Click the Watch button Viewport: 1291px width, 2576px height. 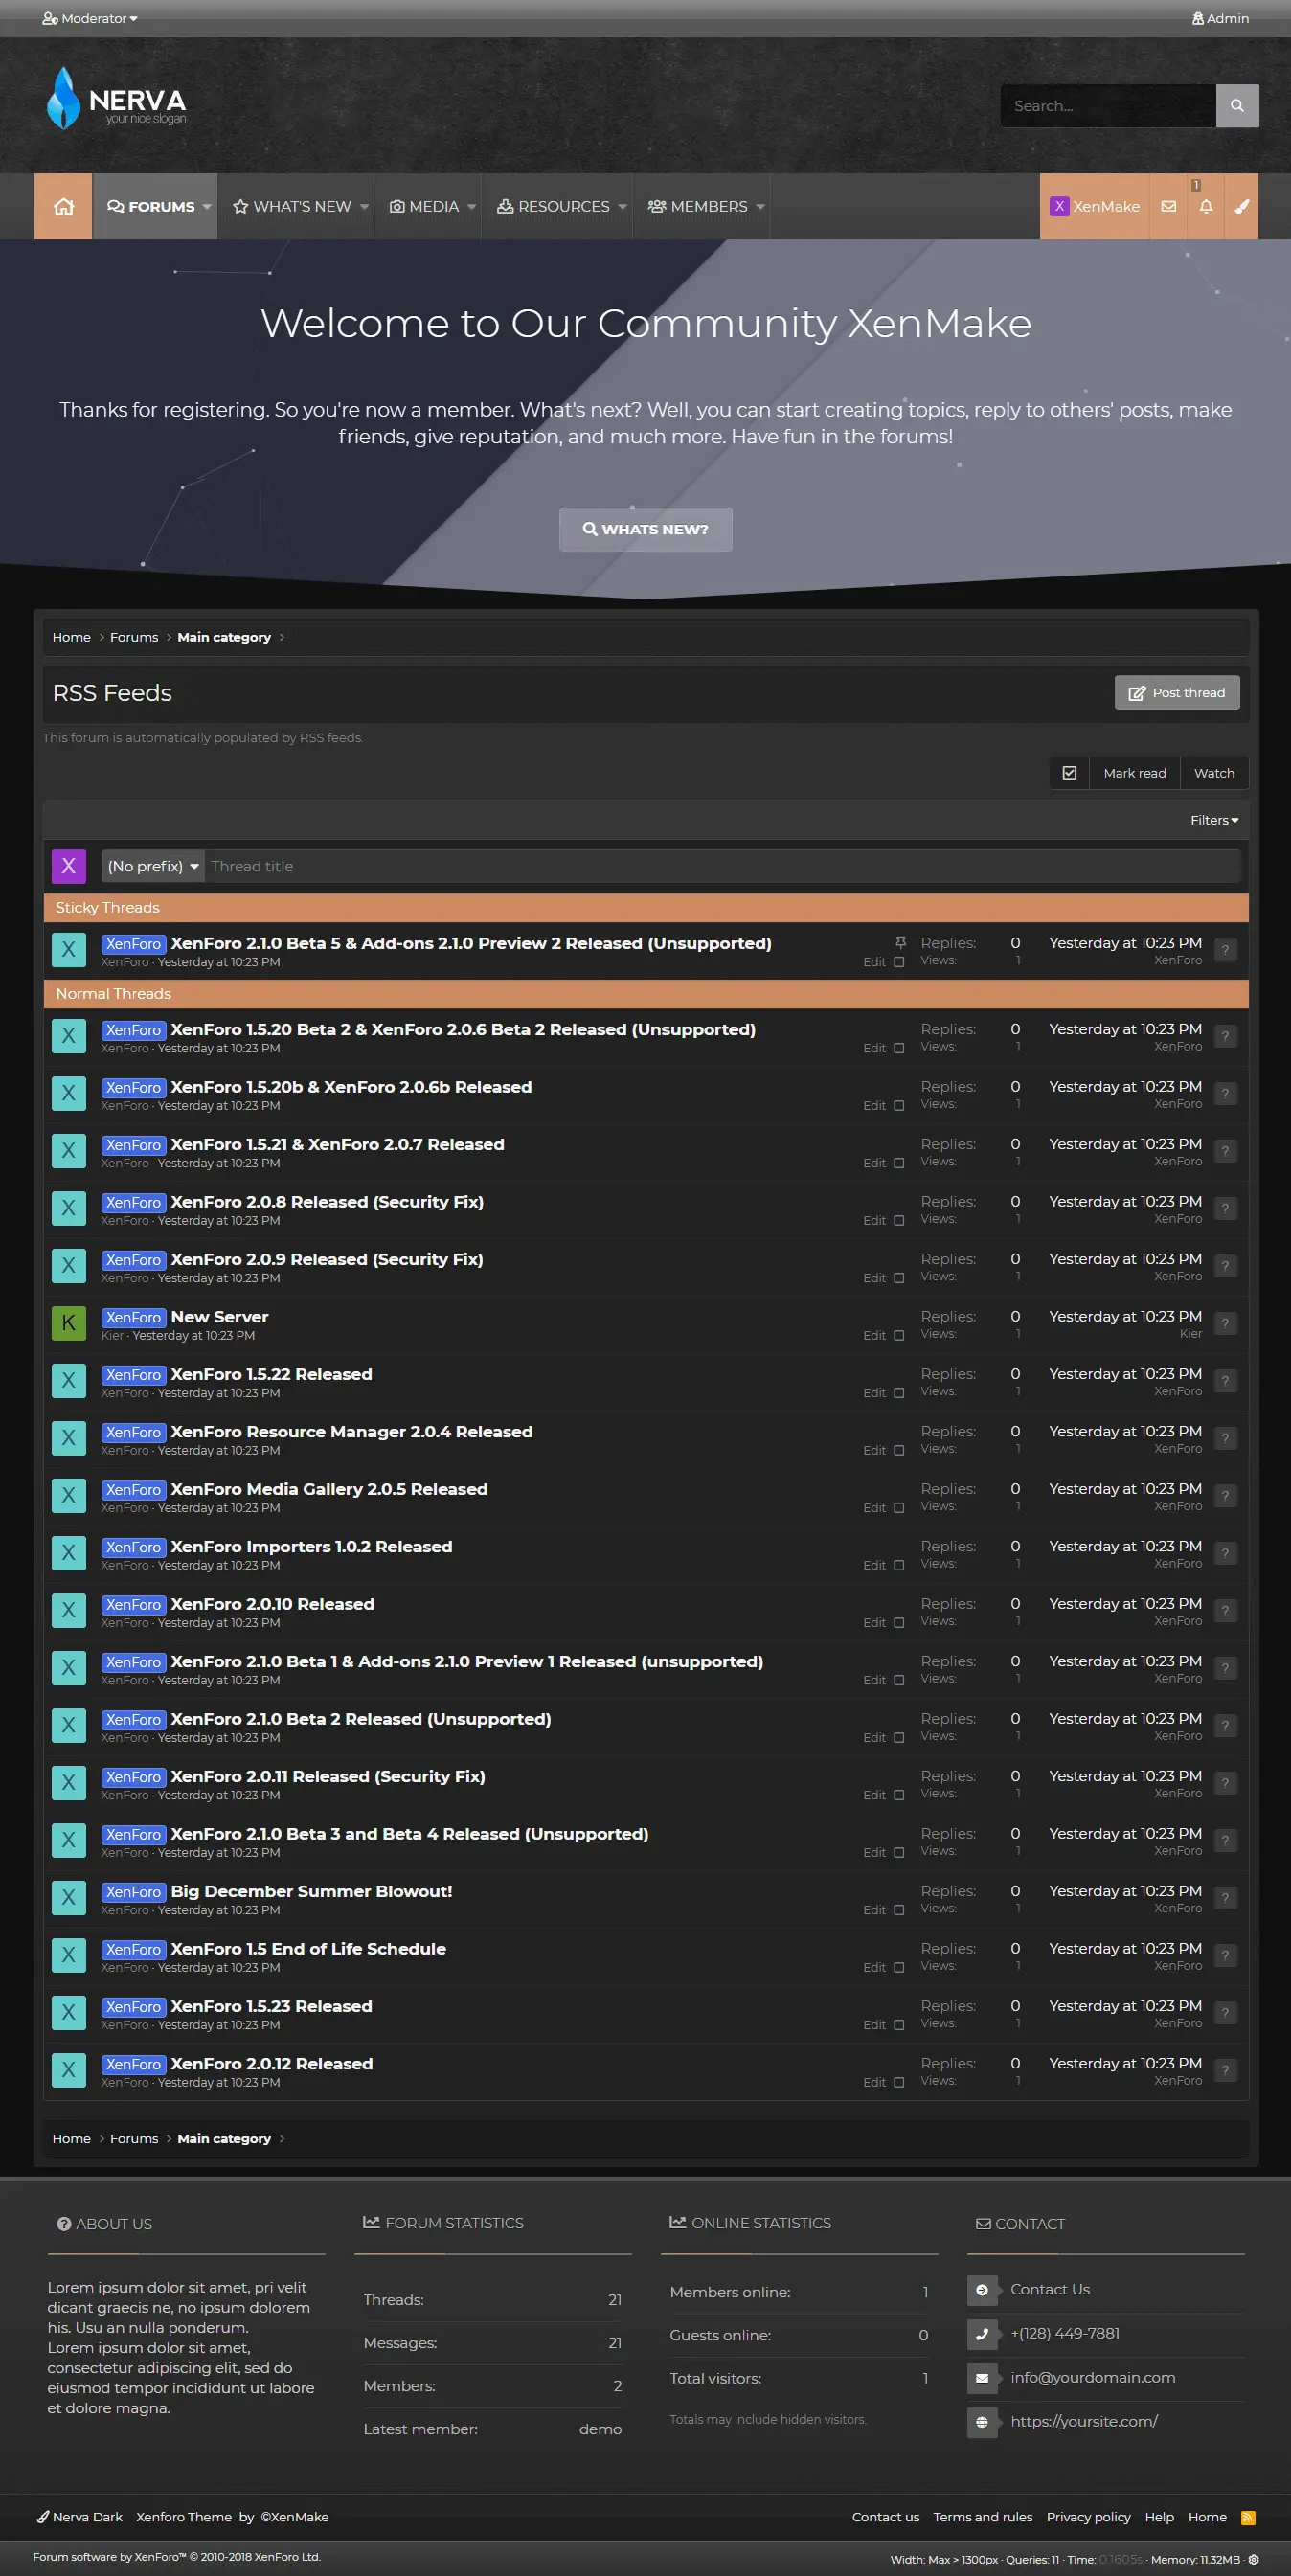coord(1214,773)
